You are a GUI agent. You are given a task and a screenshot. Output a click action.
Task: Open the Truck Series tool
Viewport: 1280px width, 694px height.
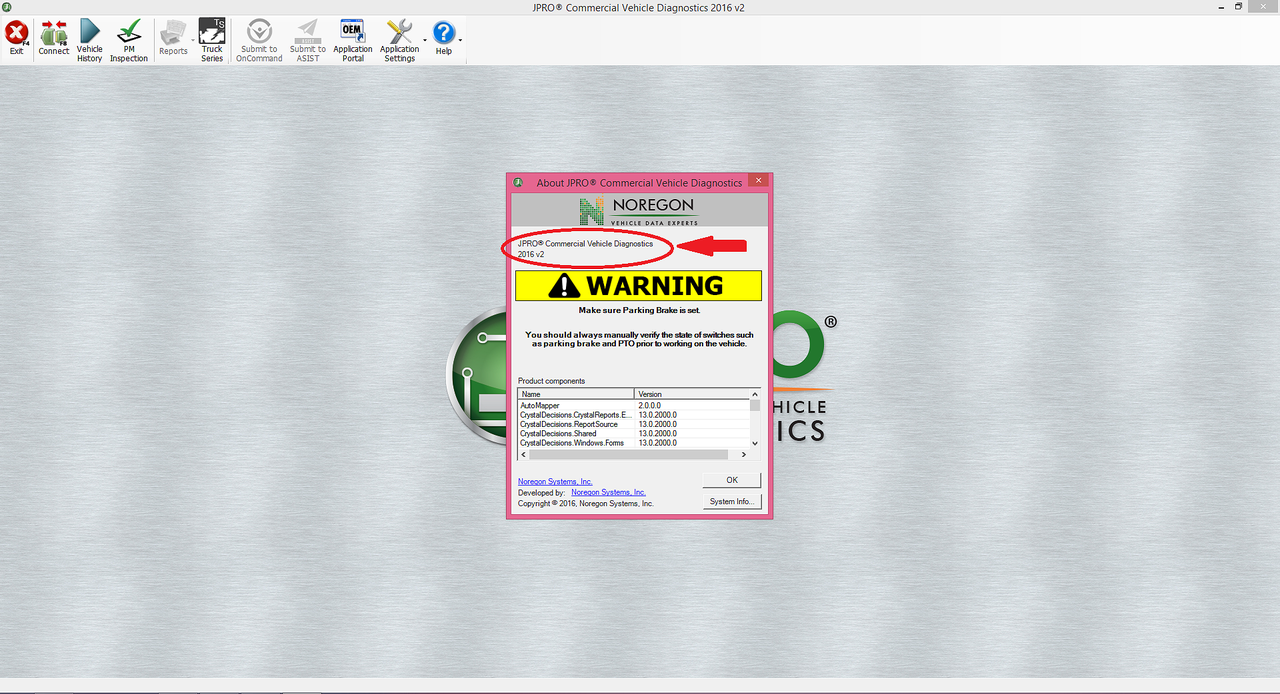[x=212, y=40]
